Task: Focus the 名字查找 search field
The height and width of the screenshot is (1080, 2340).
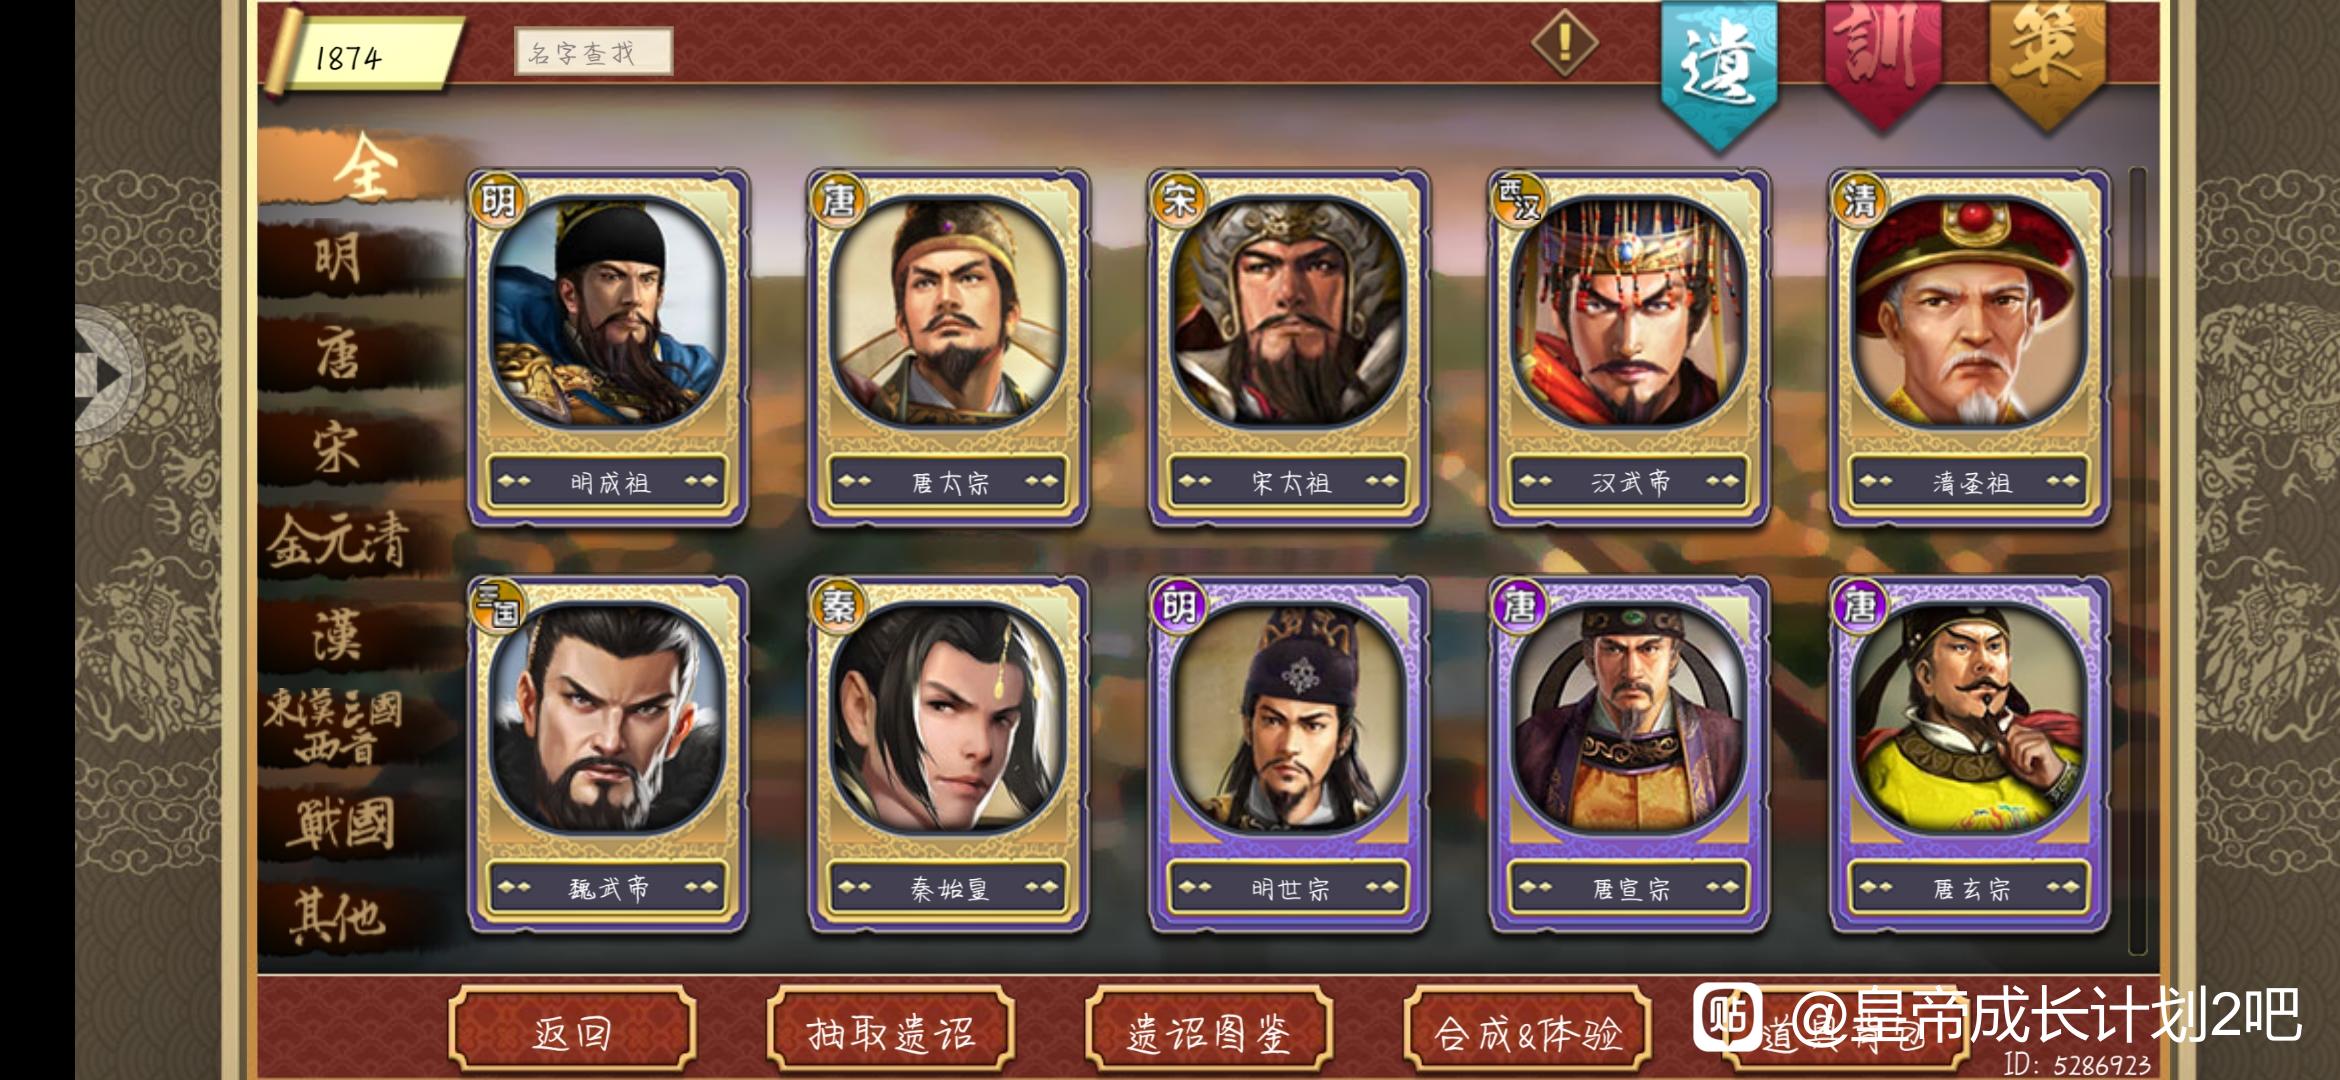Action: click(x=593, y=52)
